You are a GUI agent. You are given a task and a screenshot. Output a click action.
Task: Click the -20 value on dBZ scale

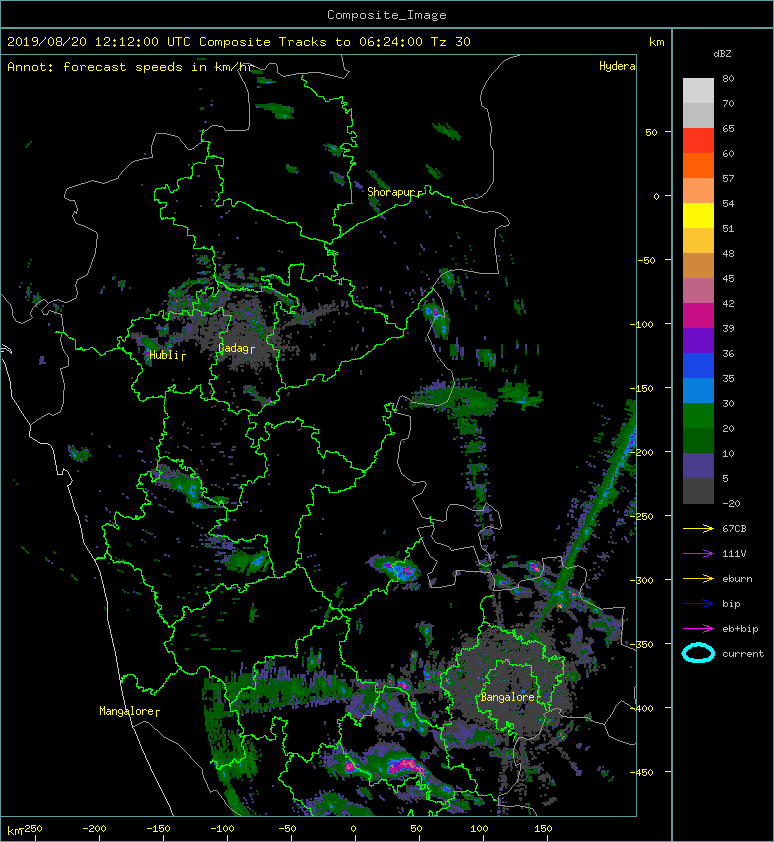[731, 503]
